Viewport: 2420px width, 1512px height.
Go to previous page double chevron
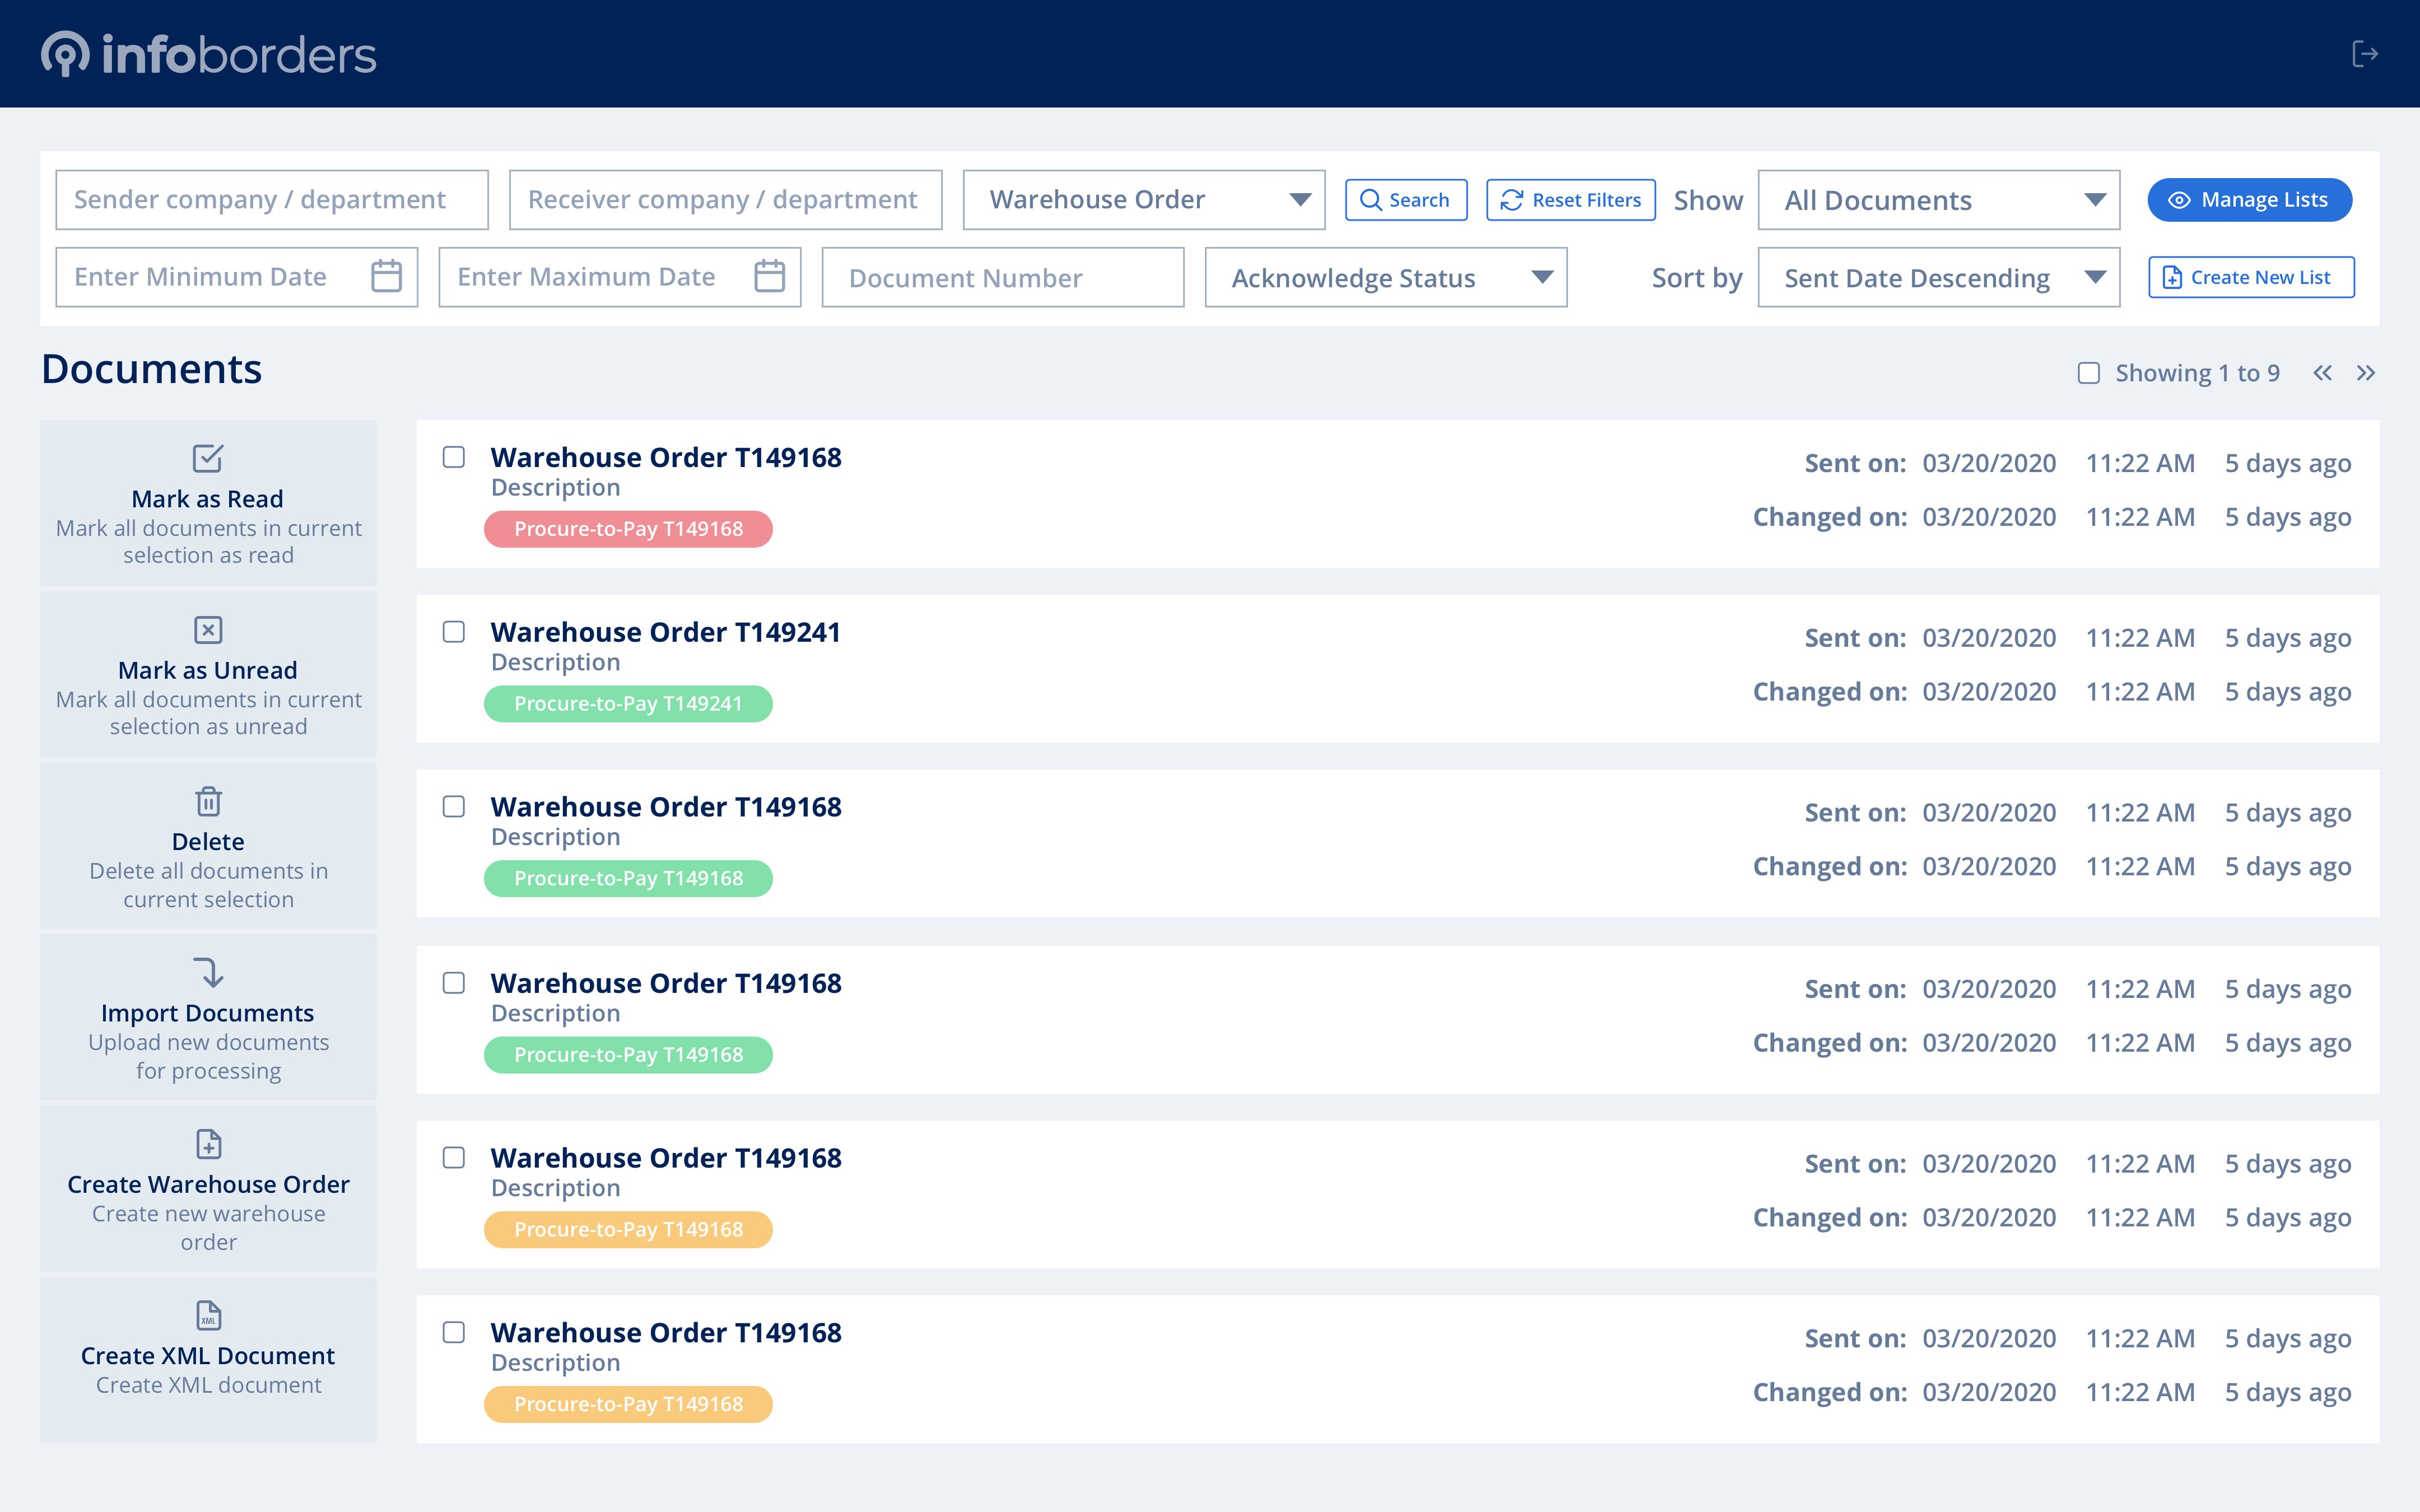[2322, 373]
